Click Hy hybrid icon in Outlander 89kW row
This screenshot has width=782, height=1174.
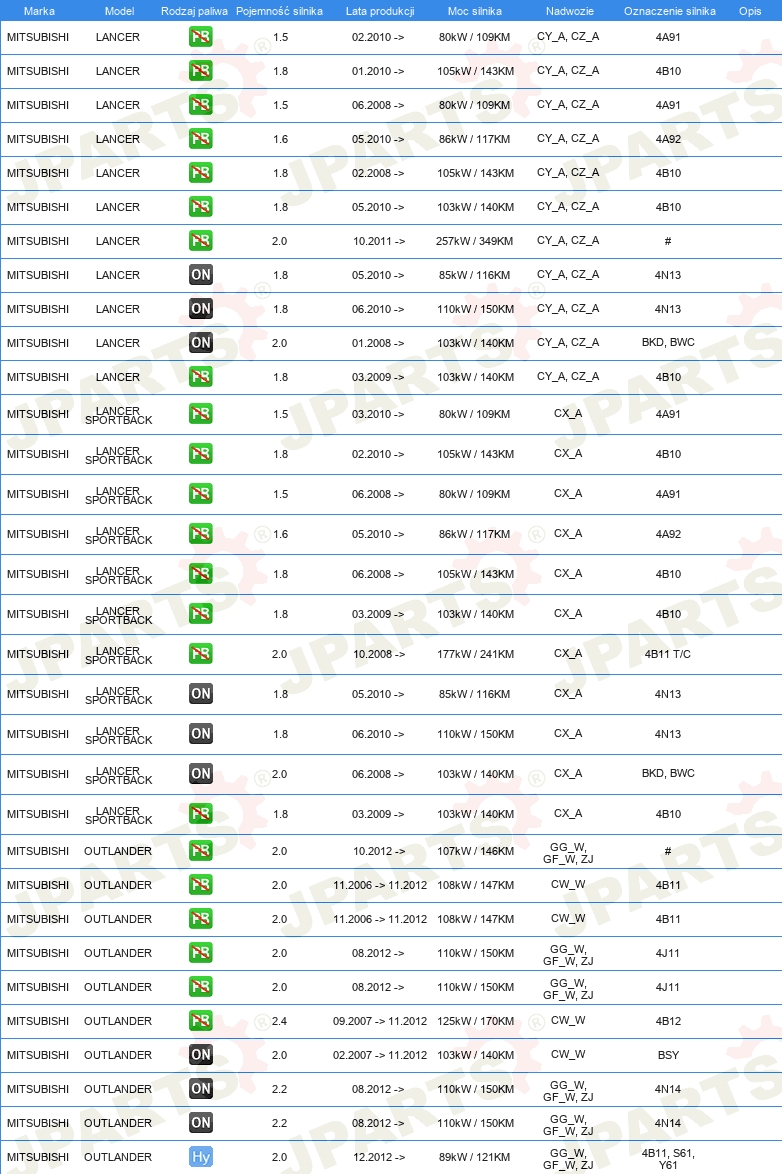click(x=200, y=1157)
